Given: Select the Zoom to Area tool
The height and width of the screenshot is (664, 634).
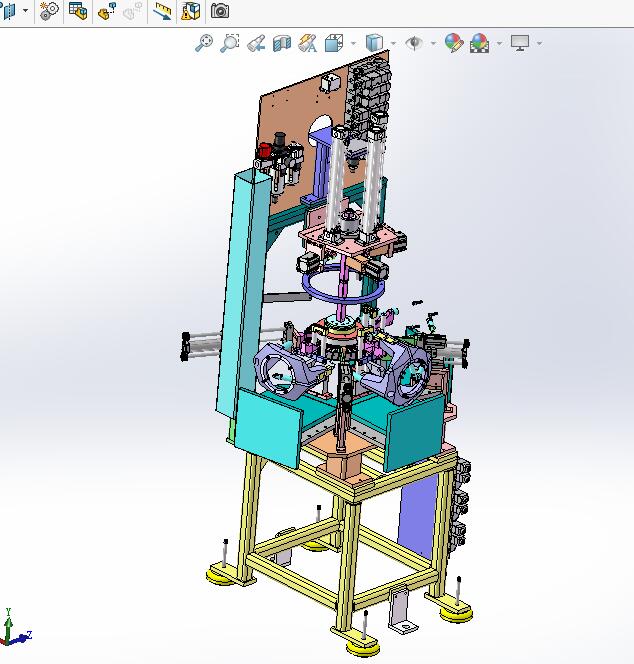Looking at the screenshot, I should click(x=230, y=43).
